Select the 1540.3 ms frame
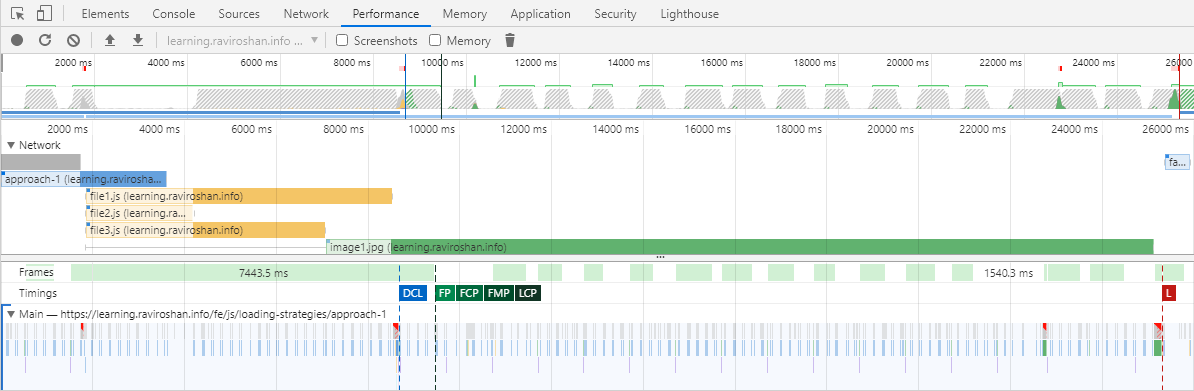This screenshot has height=391, width=1194. (x=1008, y=272)
